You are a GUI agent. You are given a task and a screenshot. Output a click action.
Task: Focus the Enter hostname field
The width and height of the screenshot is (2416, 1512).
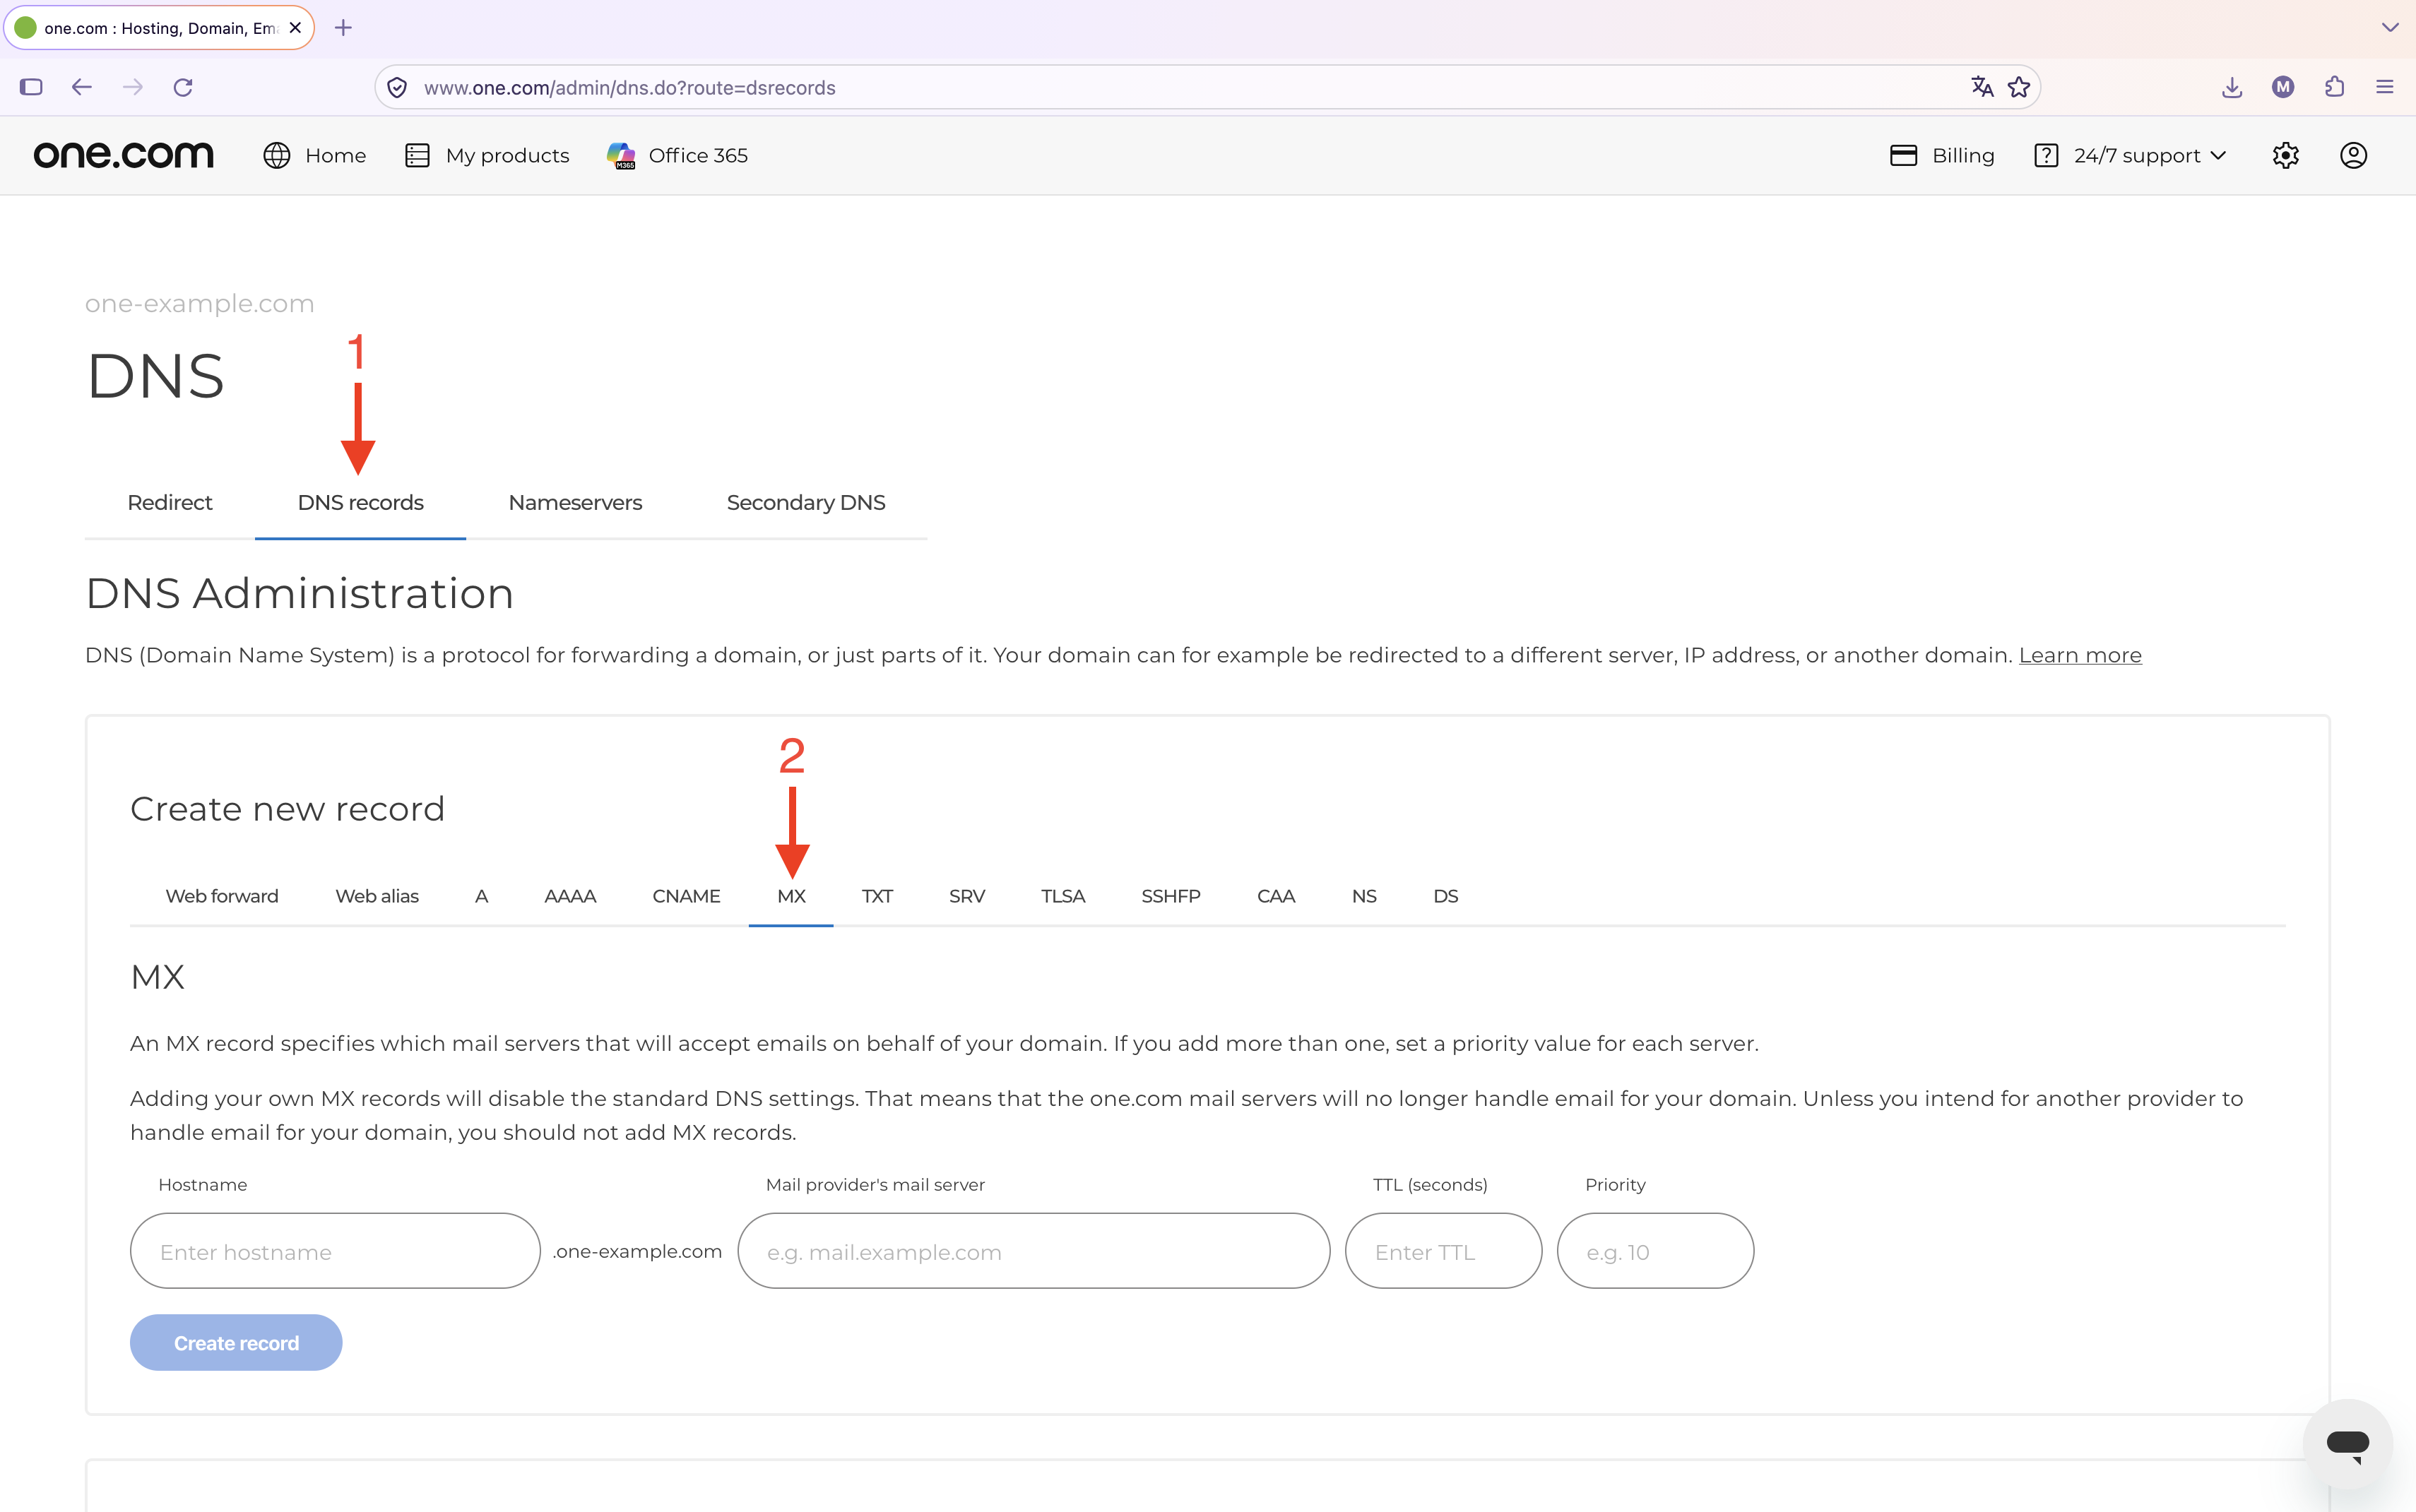pyautogui.click(x=335, y=1251)
